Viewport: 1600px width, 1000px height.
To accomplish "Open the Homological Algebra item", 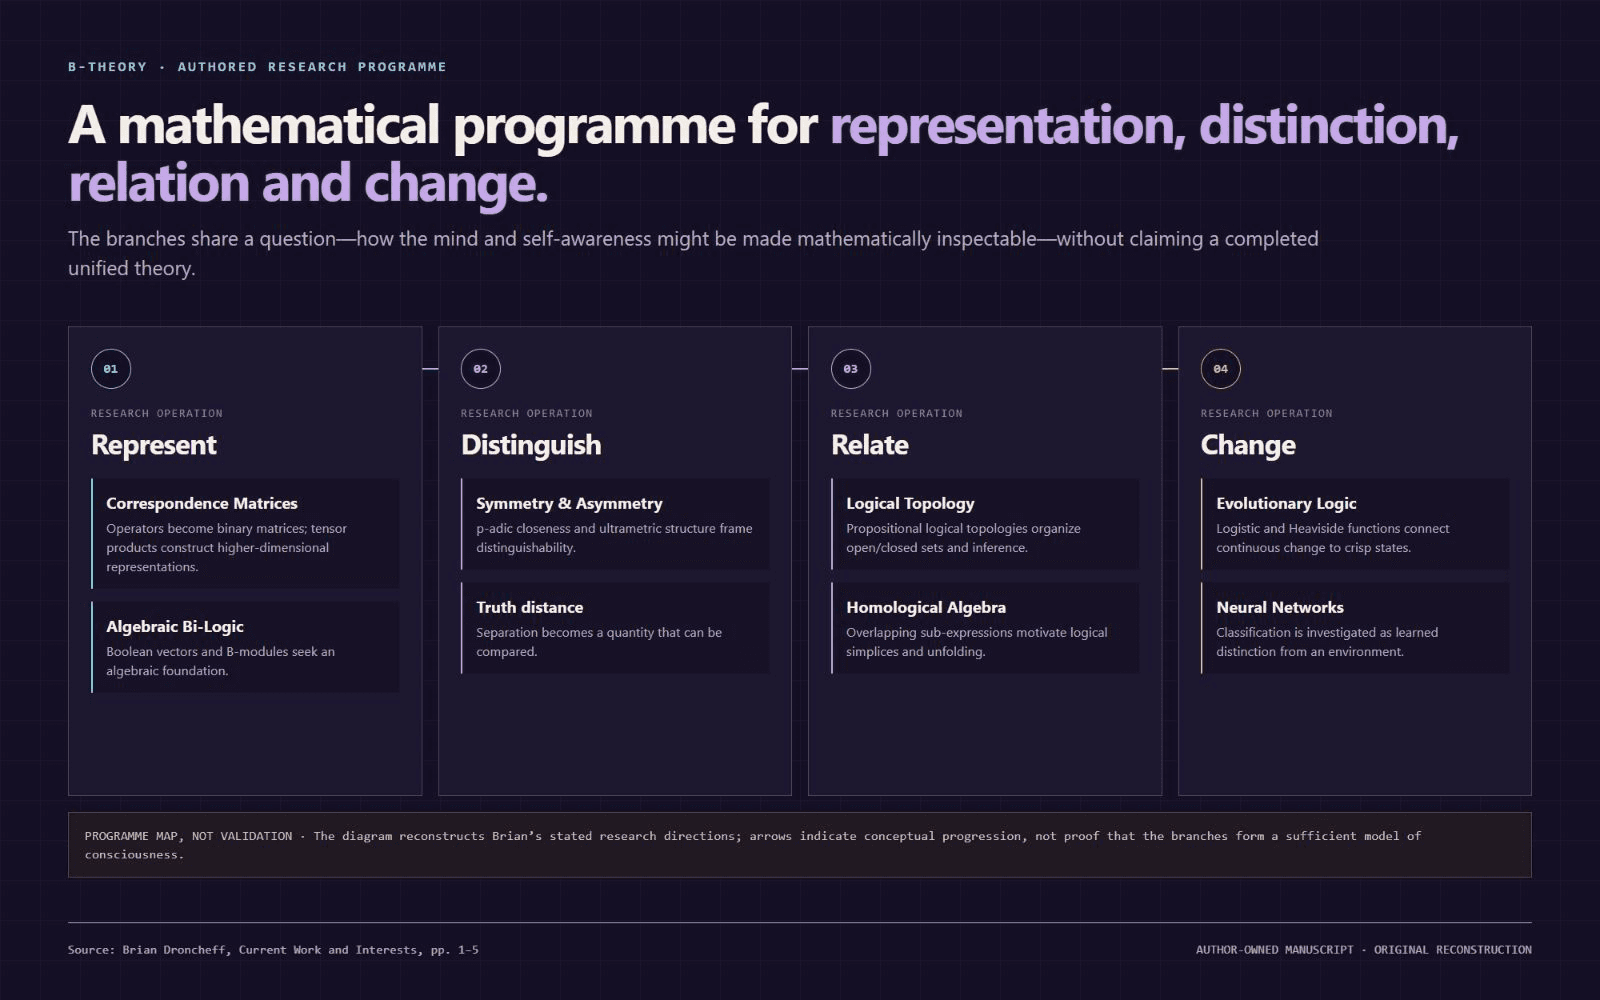I will 985,628.
